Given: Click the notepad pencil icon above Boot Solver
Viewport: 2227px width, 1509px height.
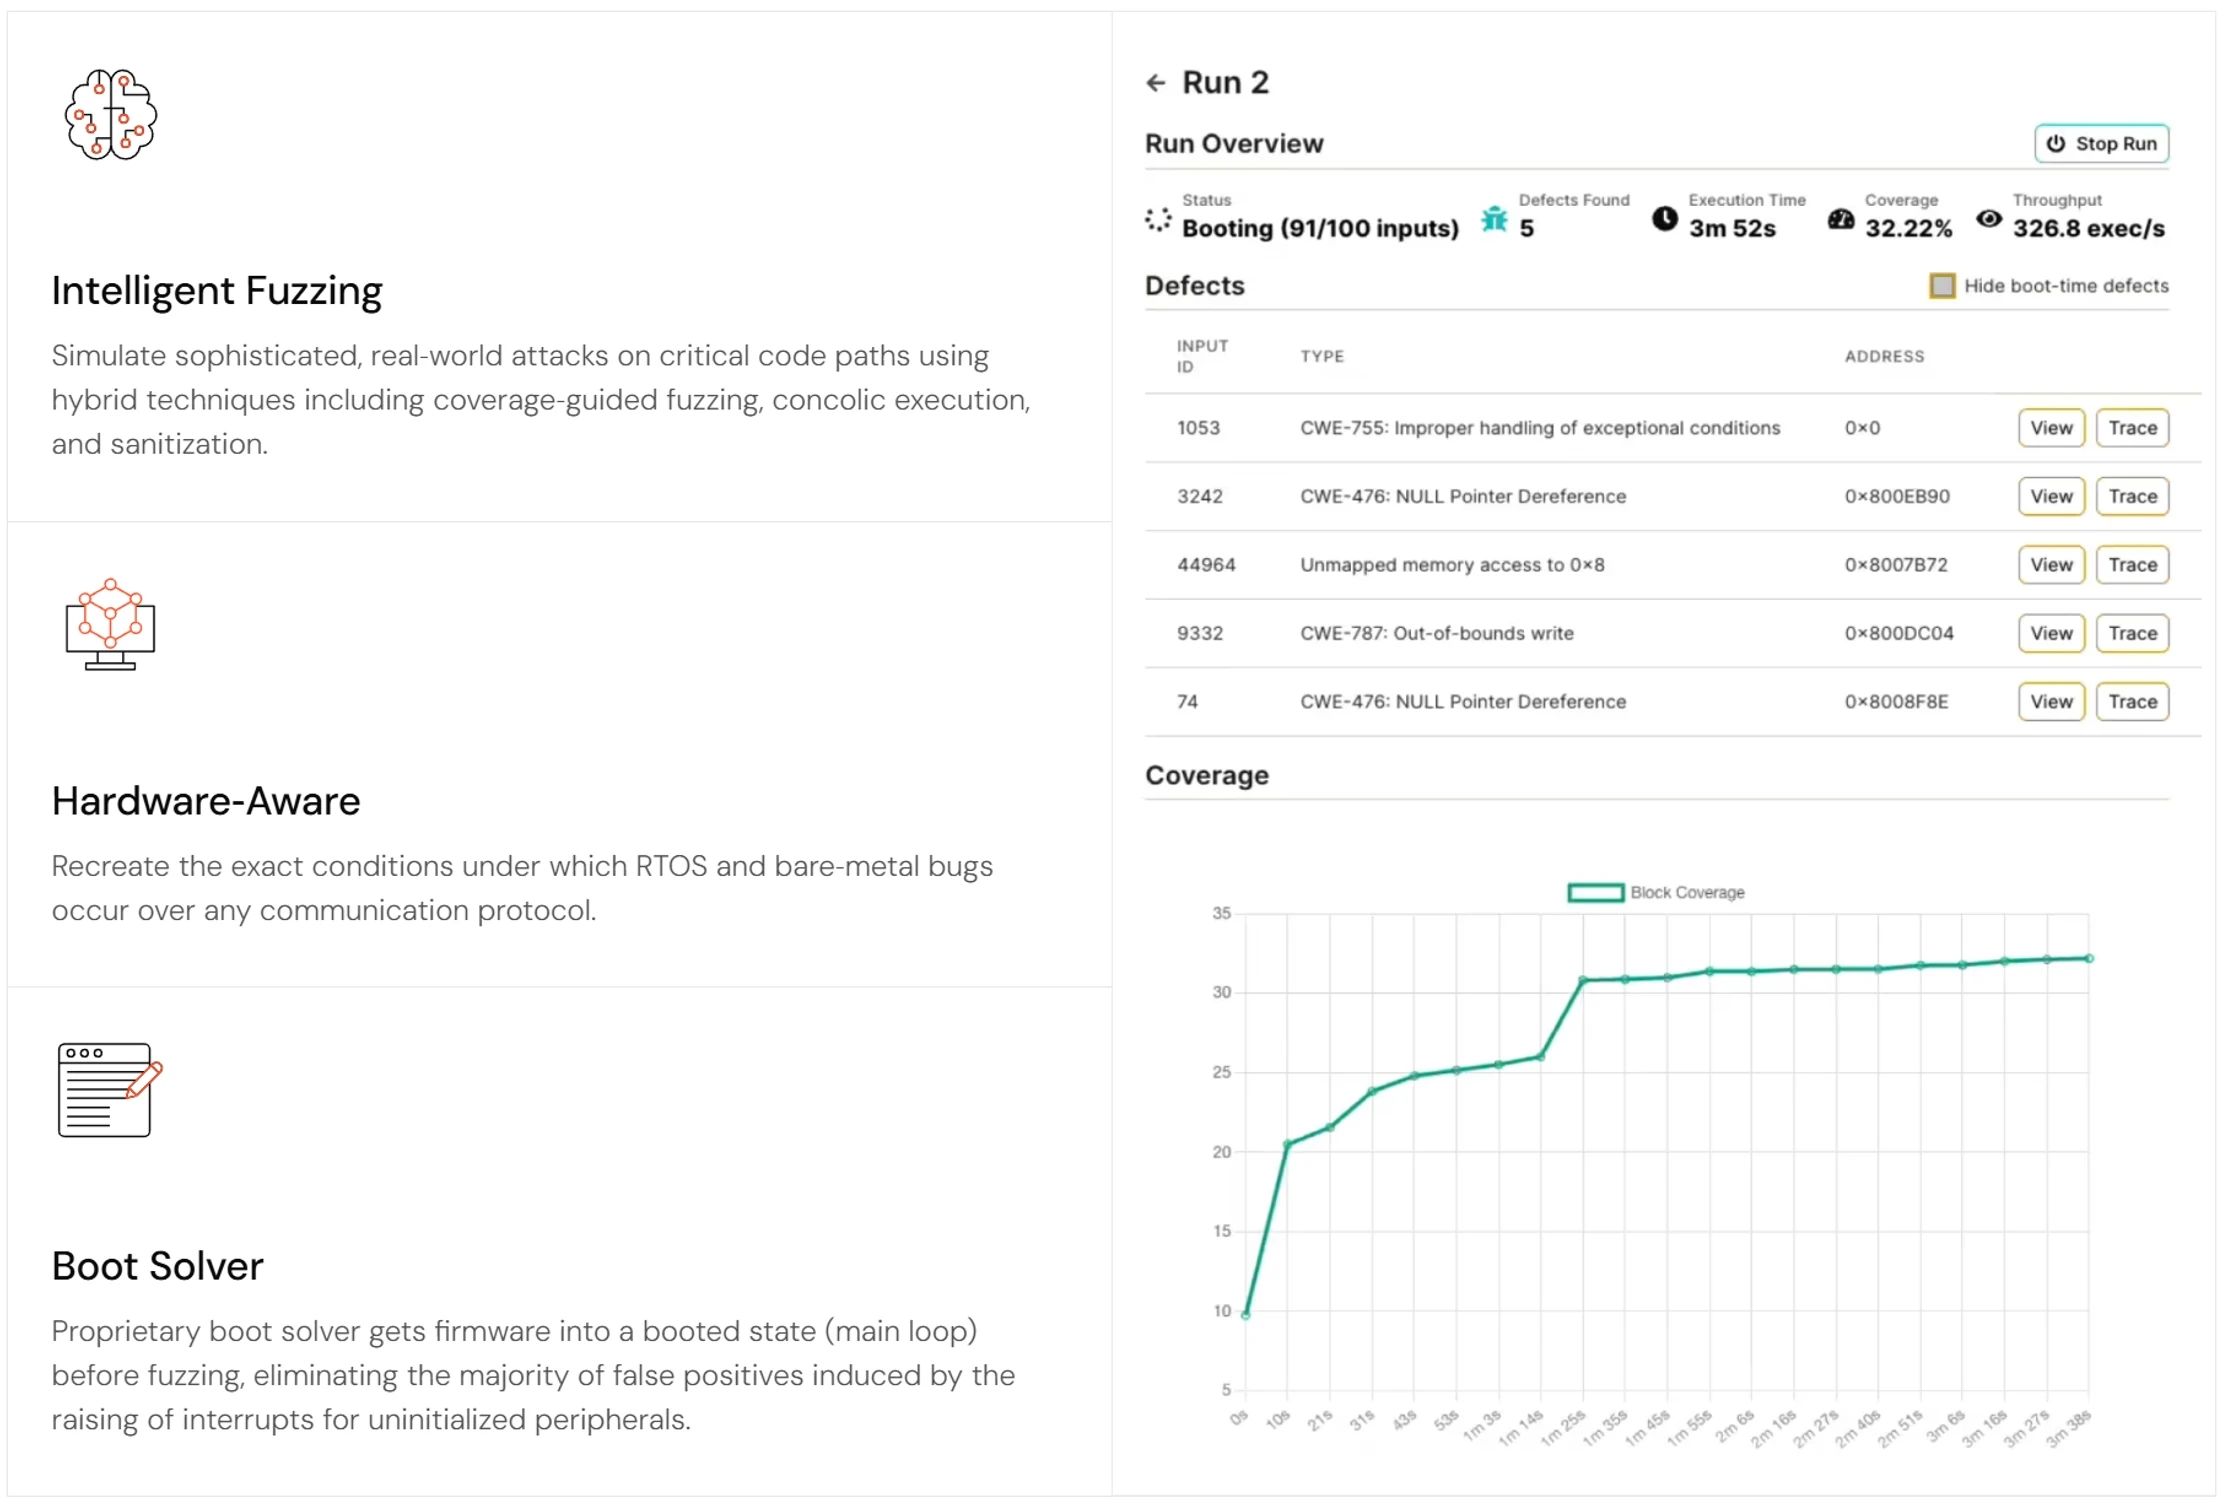Looking at the screenshot, I should point(110,1090).
